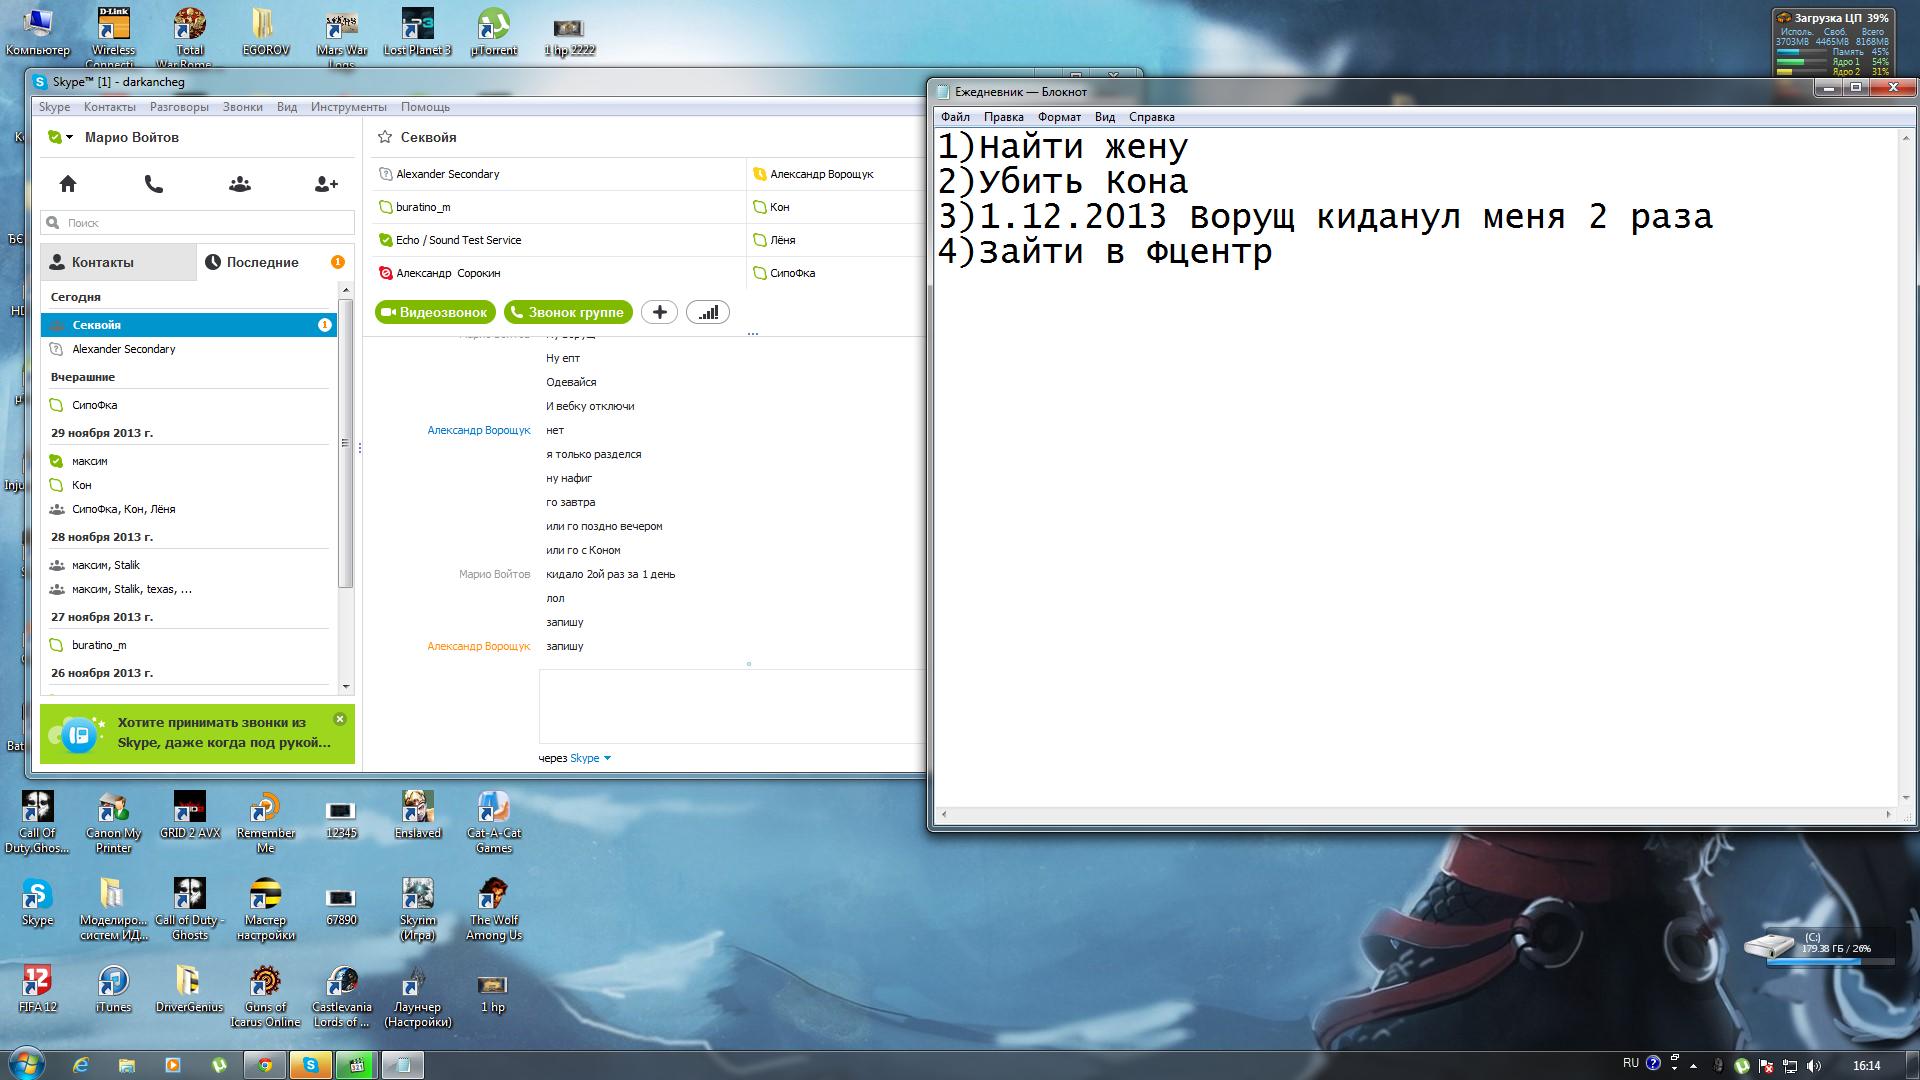The width and height of the screenshot is (1920, 1080).
Task: Add a new contact with plus-person icon
Action: tap(326, 184)
